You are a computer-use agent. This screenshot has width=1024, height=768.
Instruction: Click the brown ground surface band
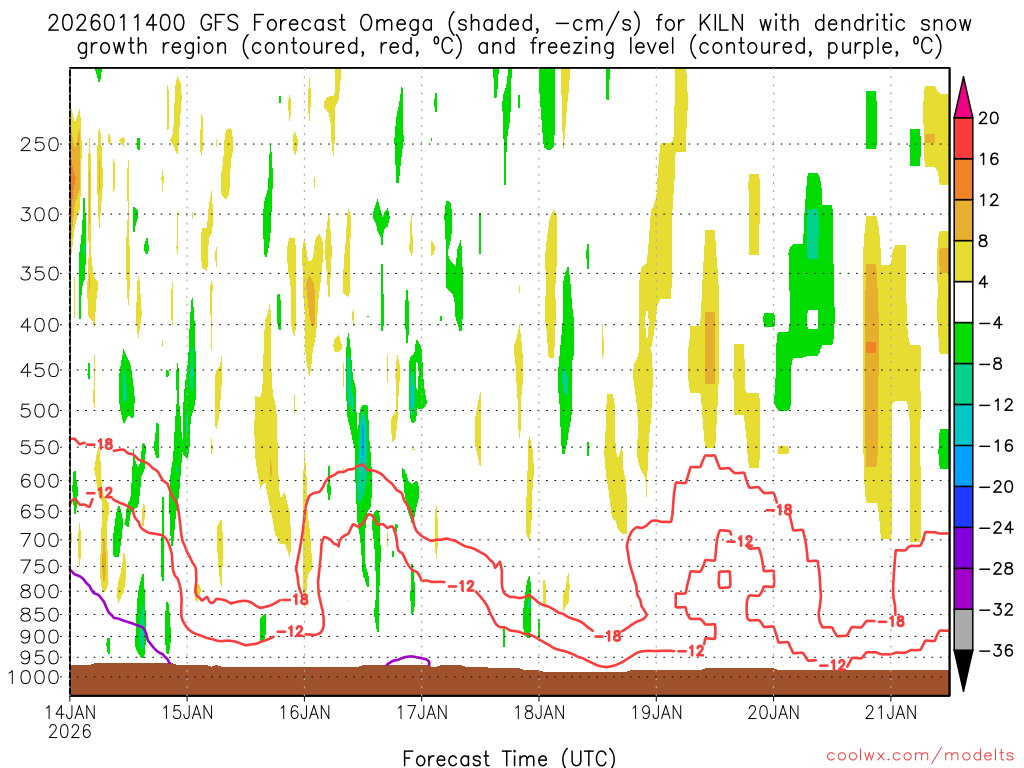(509, 680)
